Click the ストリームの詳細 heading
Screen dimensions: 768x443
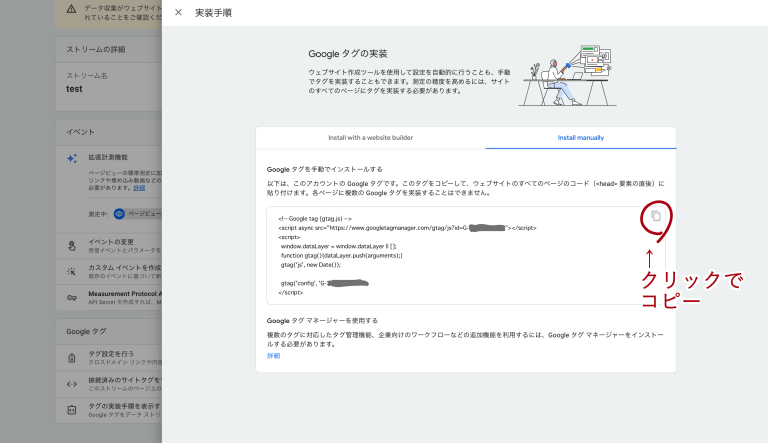96,49
